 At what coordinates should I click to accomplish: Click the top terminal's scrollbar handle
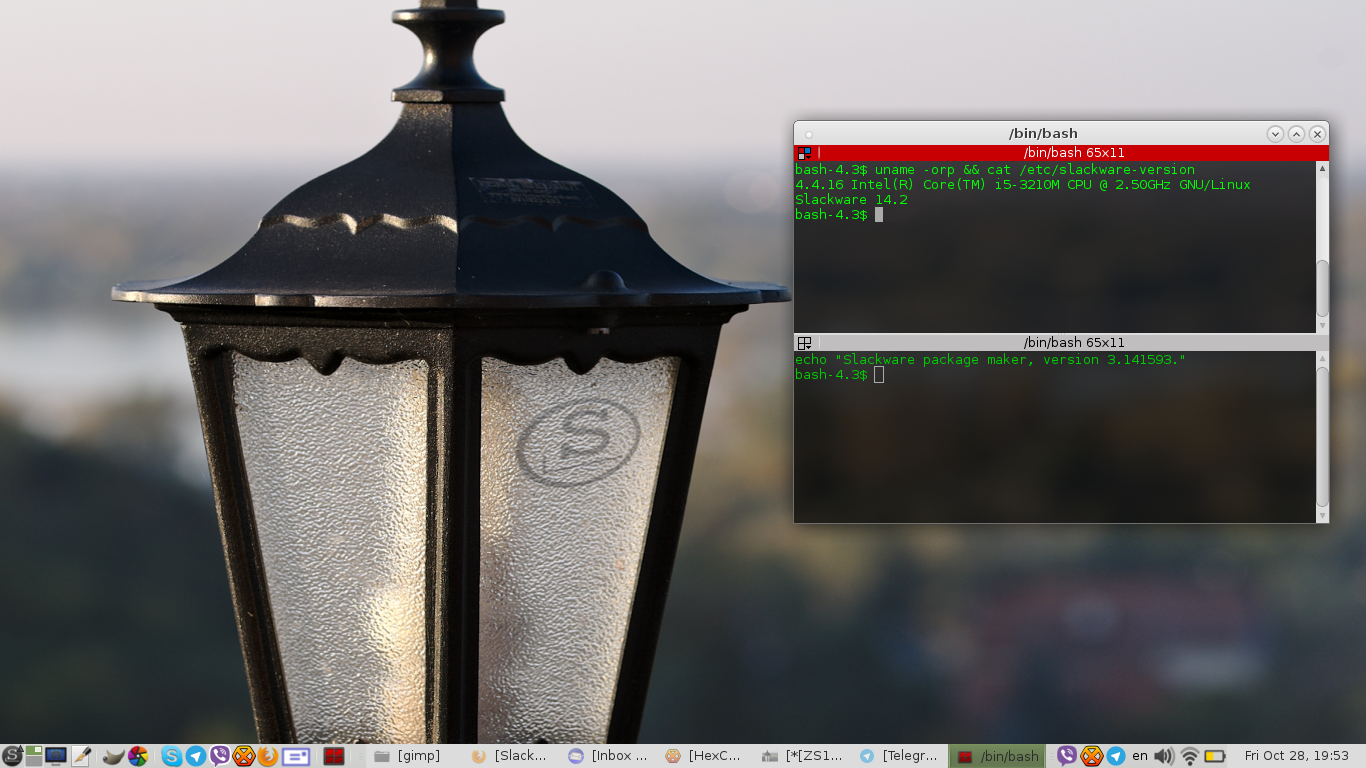click(x=1322, y=288)
